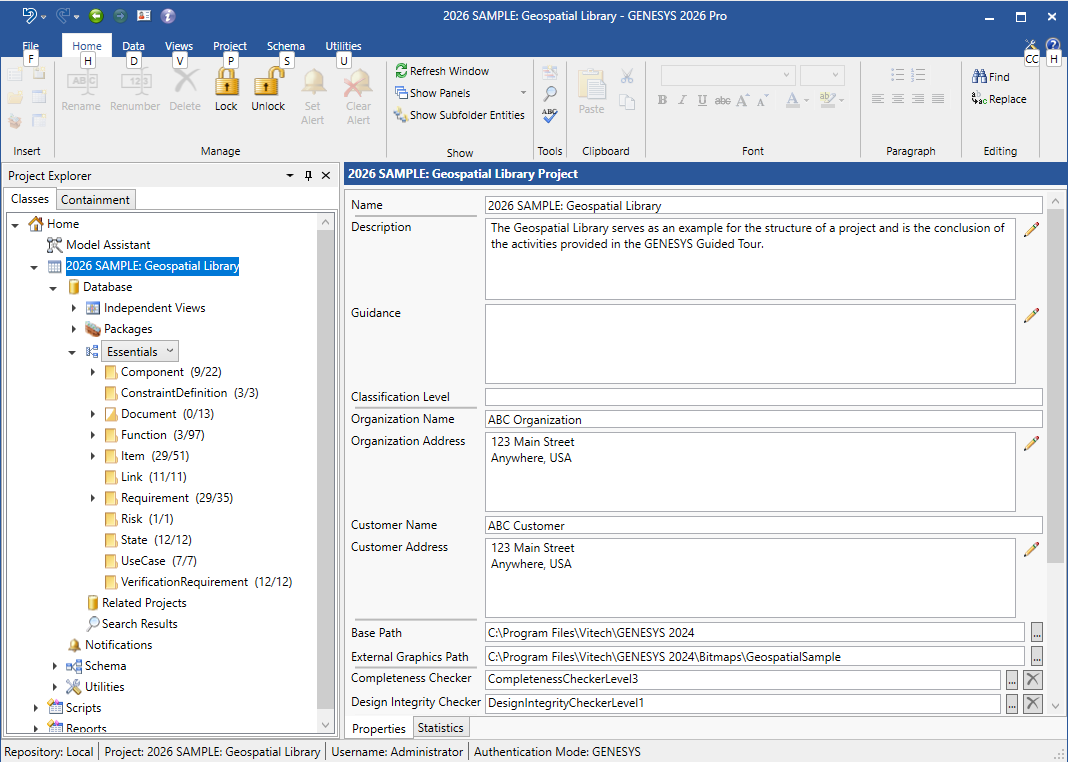This screenshot has width=1068, height=762.
Task: Click the Lock icon in Manage group
Action: pos(226,84)
